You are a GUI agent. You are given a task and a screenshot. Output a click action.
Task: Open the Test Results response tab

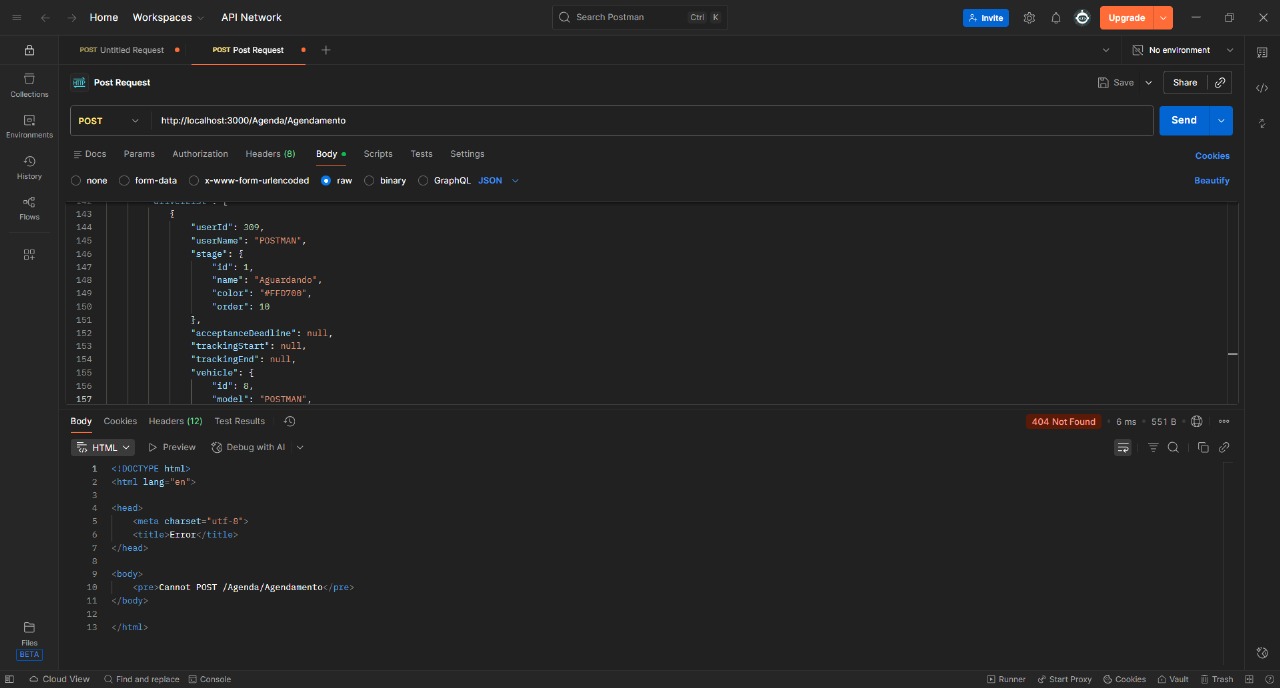tap(239, 421)
